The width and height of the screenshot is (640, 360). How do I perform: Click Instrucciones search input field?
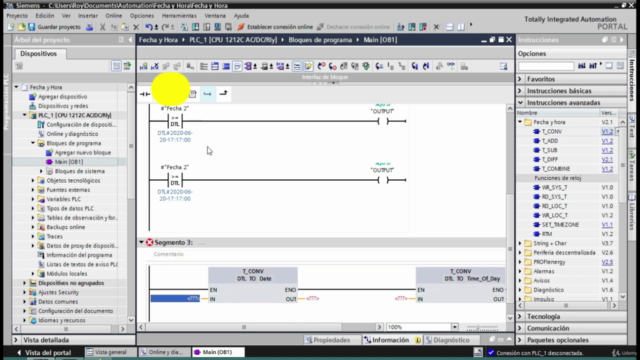point(546,66)
